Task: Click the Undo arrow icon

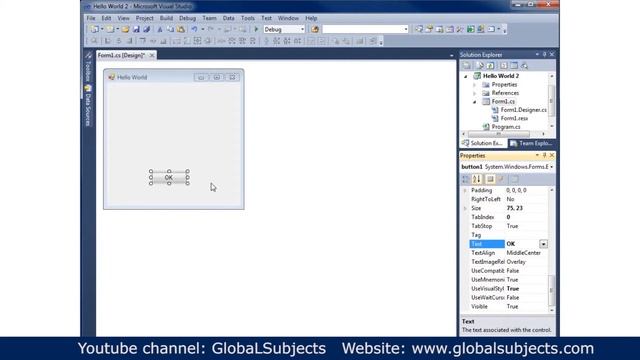Action: pyautogui.click(x=195, y=29)
